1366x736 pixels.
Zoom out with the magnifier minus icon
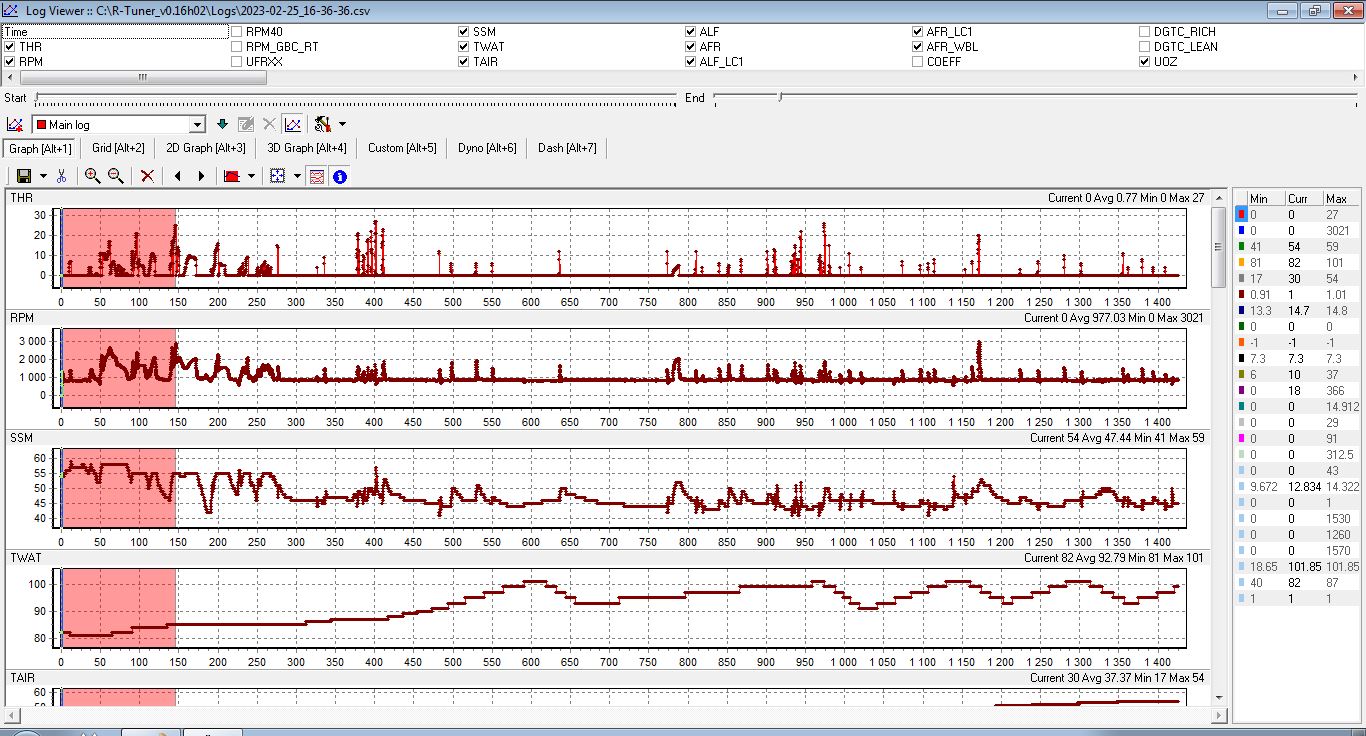coord(116,176)
